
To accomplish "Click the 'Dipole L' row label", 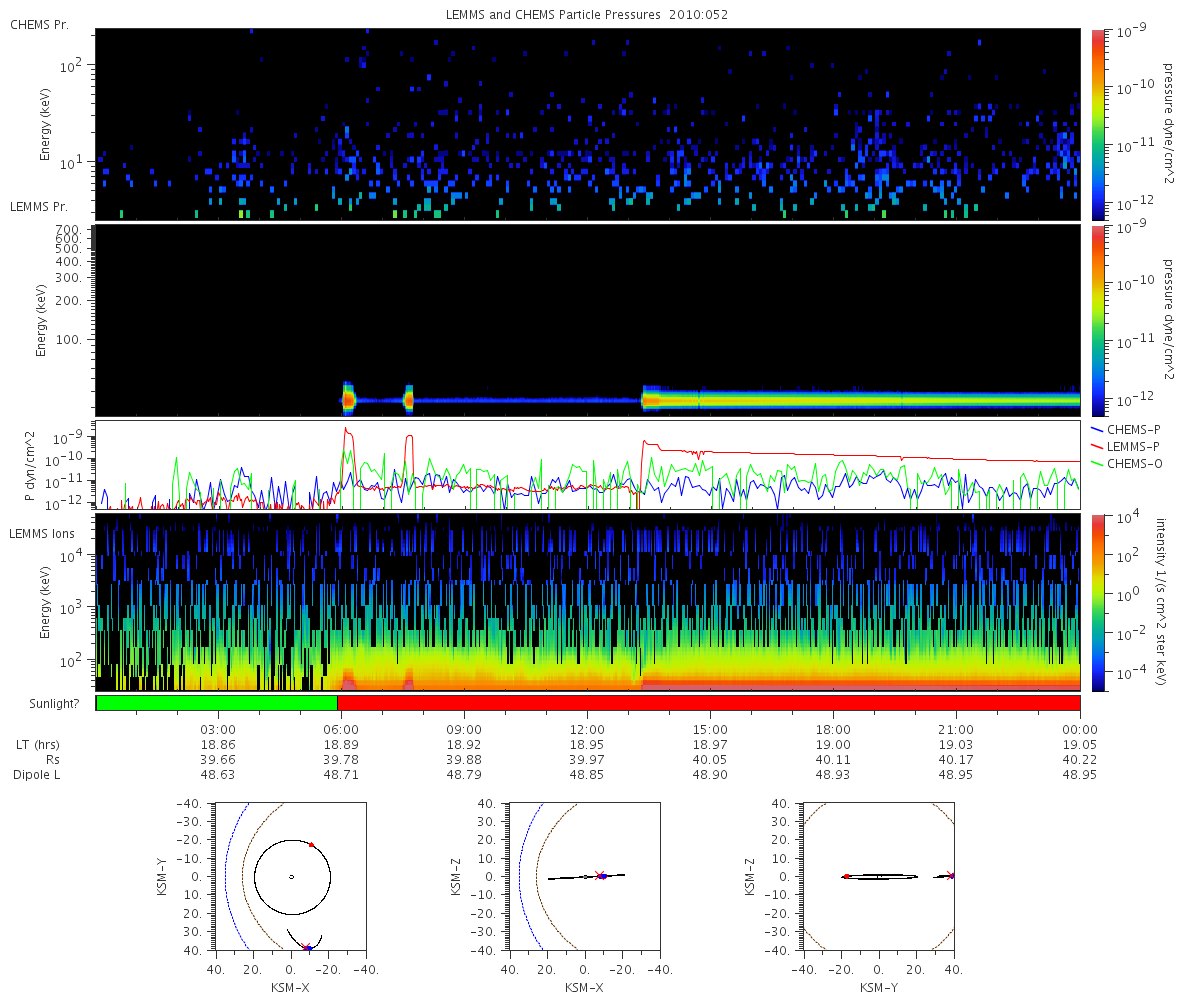I will [38, 775].
